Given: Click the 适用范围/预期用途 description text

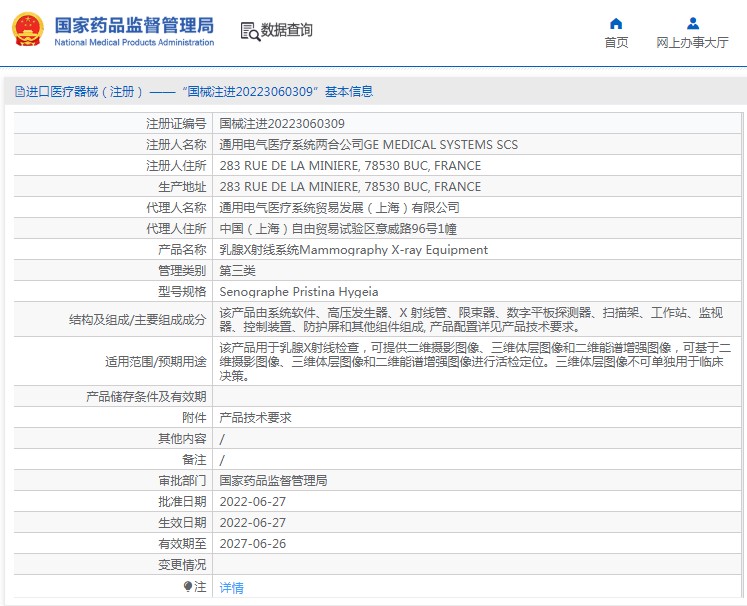Looking at the screenshot, I should point(475,361).
